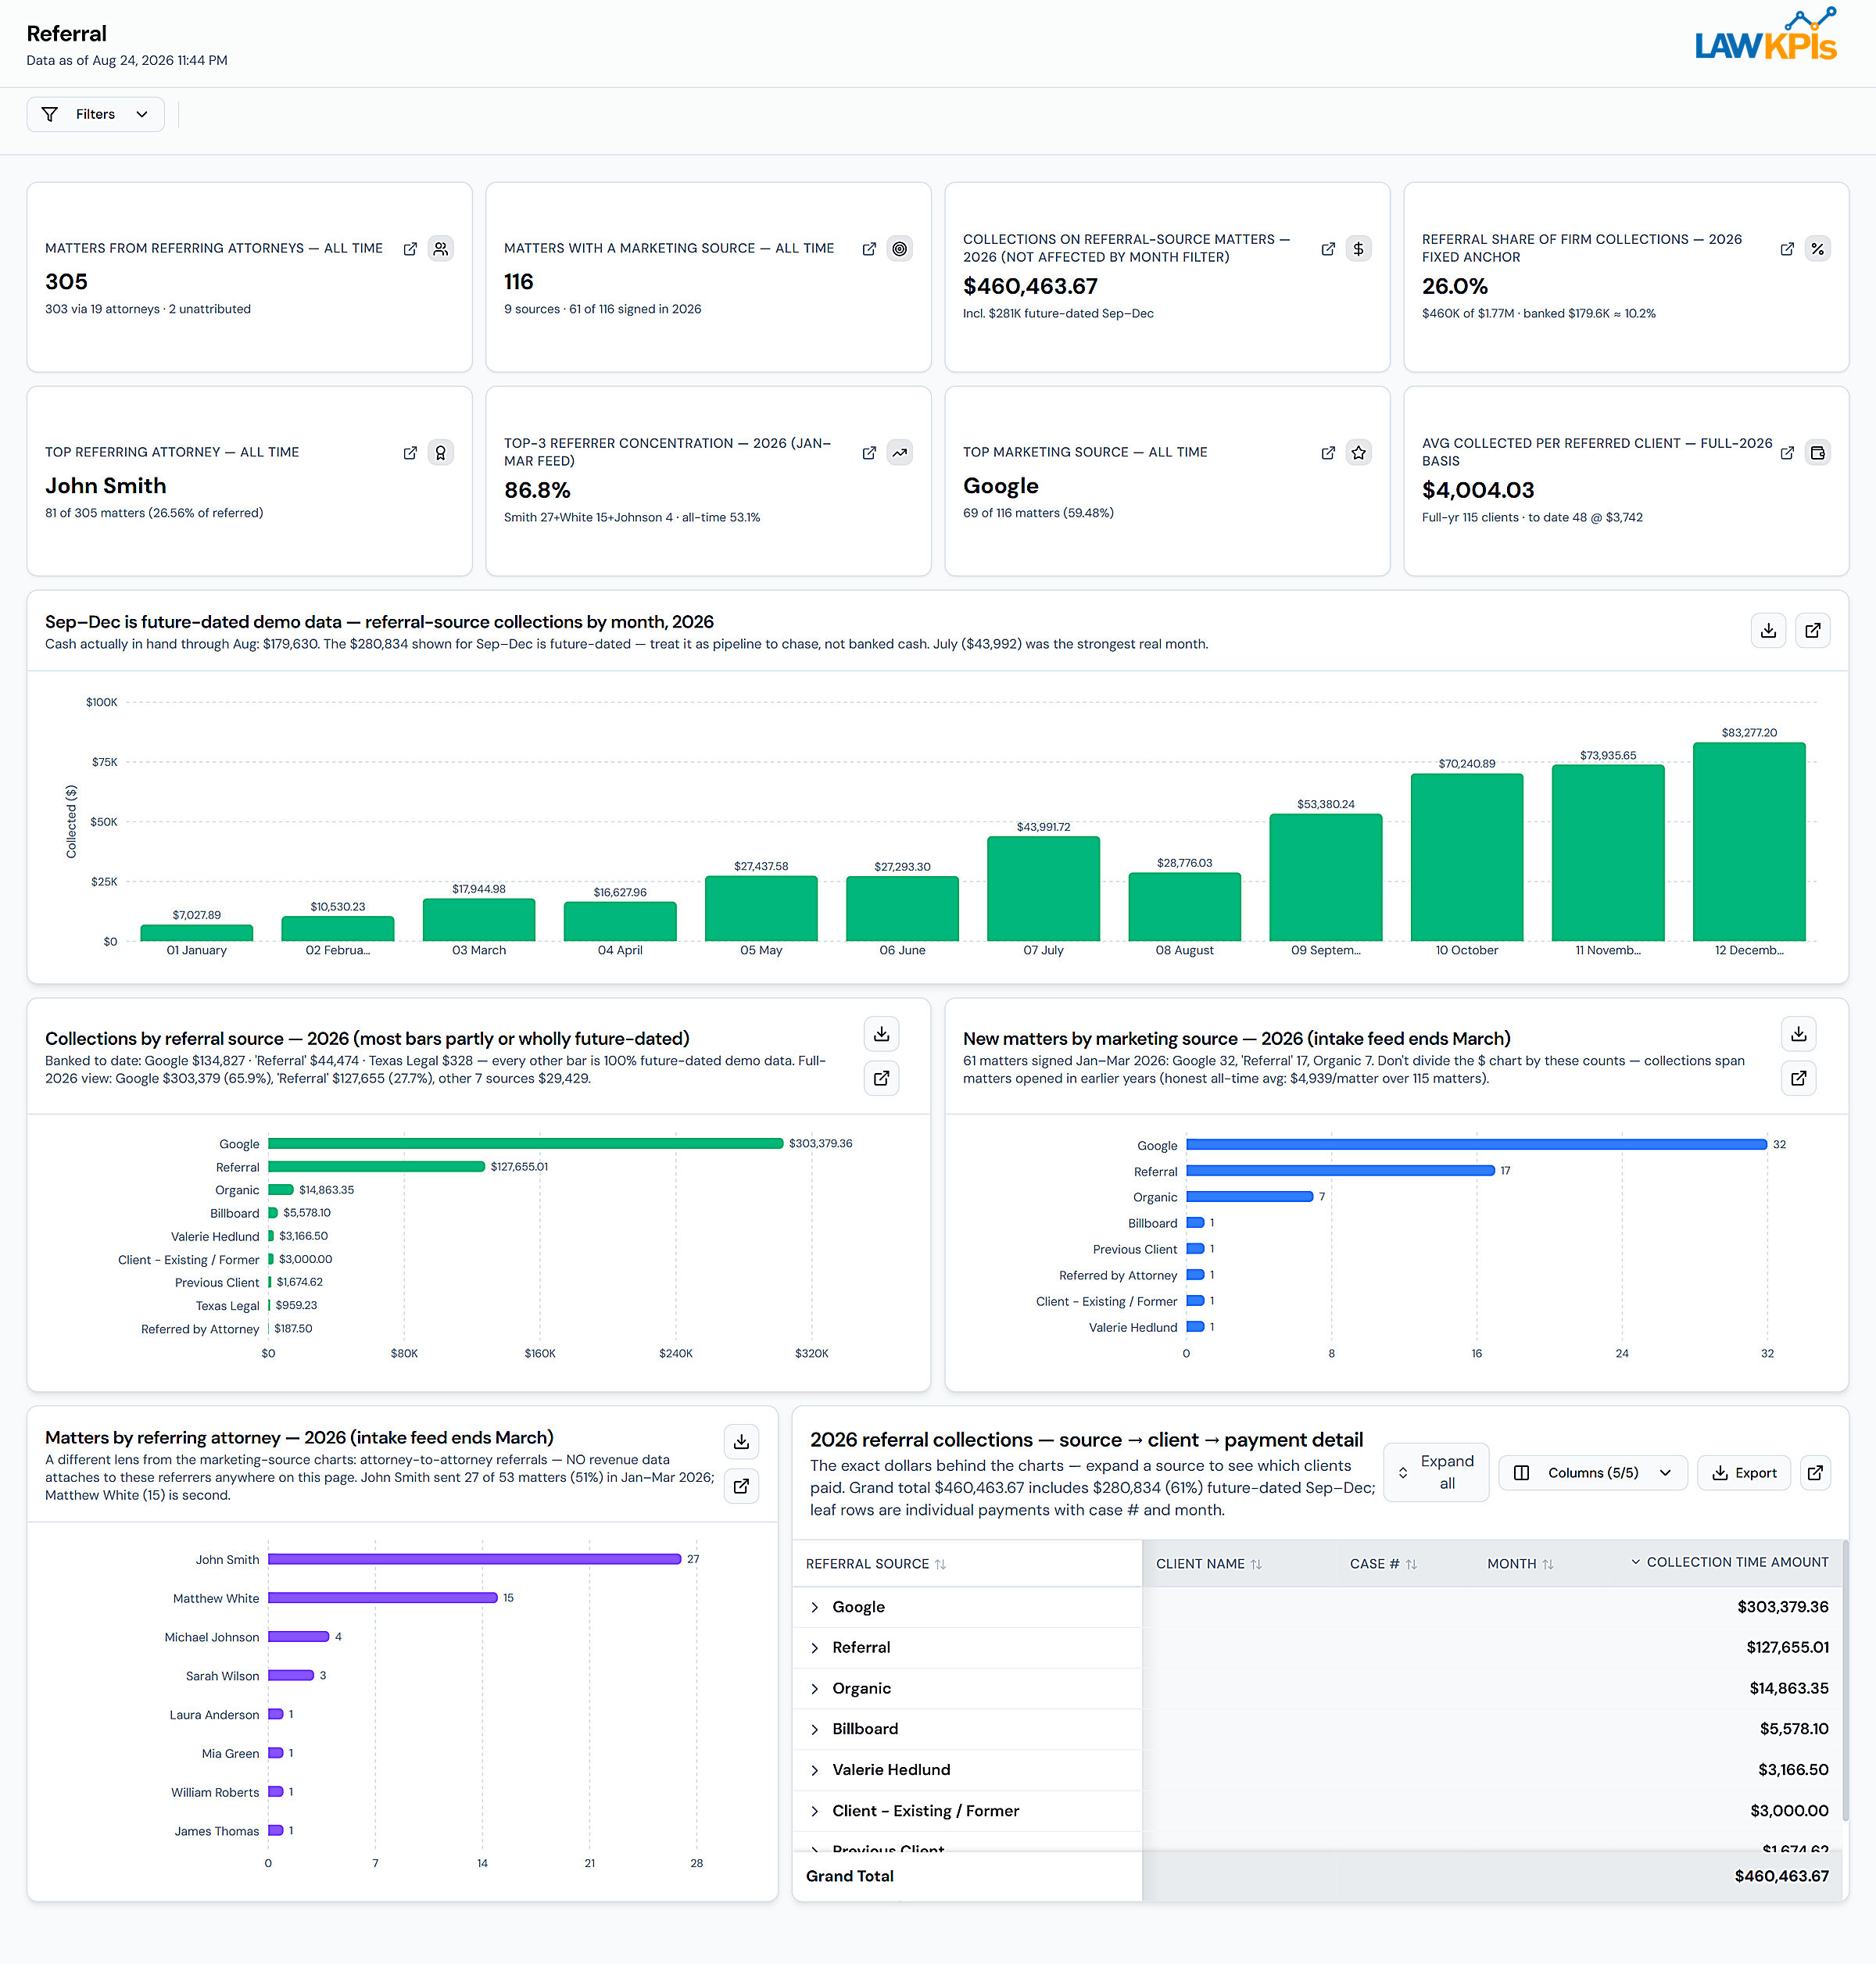
Task: Download Collections by referral source chart
Action: coord(882,1034)
